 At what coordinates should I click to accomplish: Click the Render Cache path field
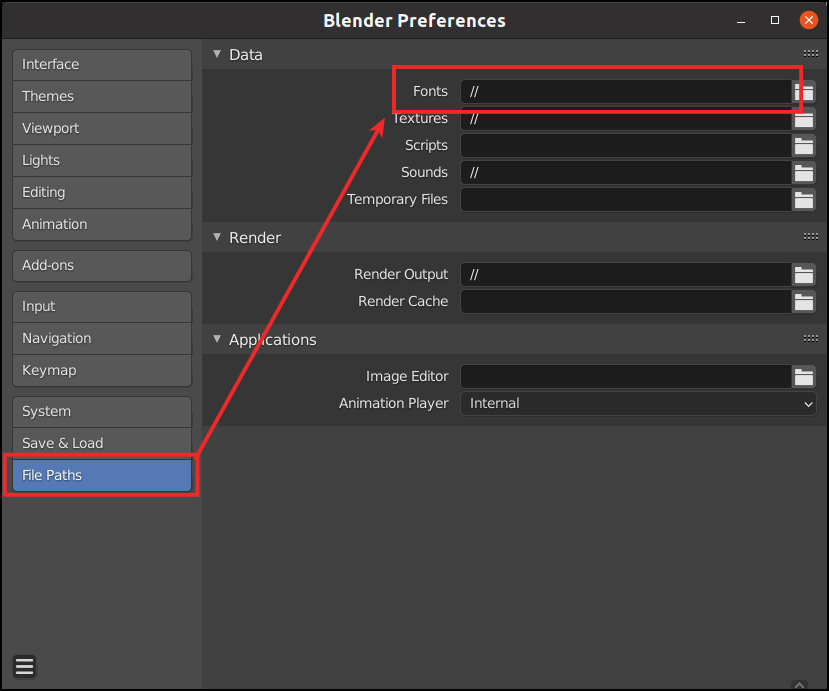[626, 302]
